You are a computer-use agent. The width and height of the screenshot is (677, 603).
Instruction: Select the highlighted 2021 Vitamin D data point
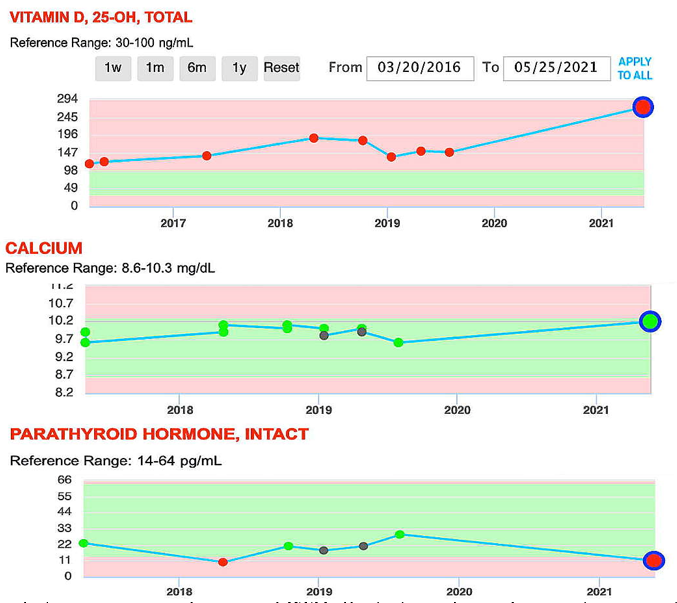[x=643, y=108]
